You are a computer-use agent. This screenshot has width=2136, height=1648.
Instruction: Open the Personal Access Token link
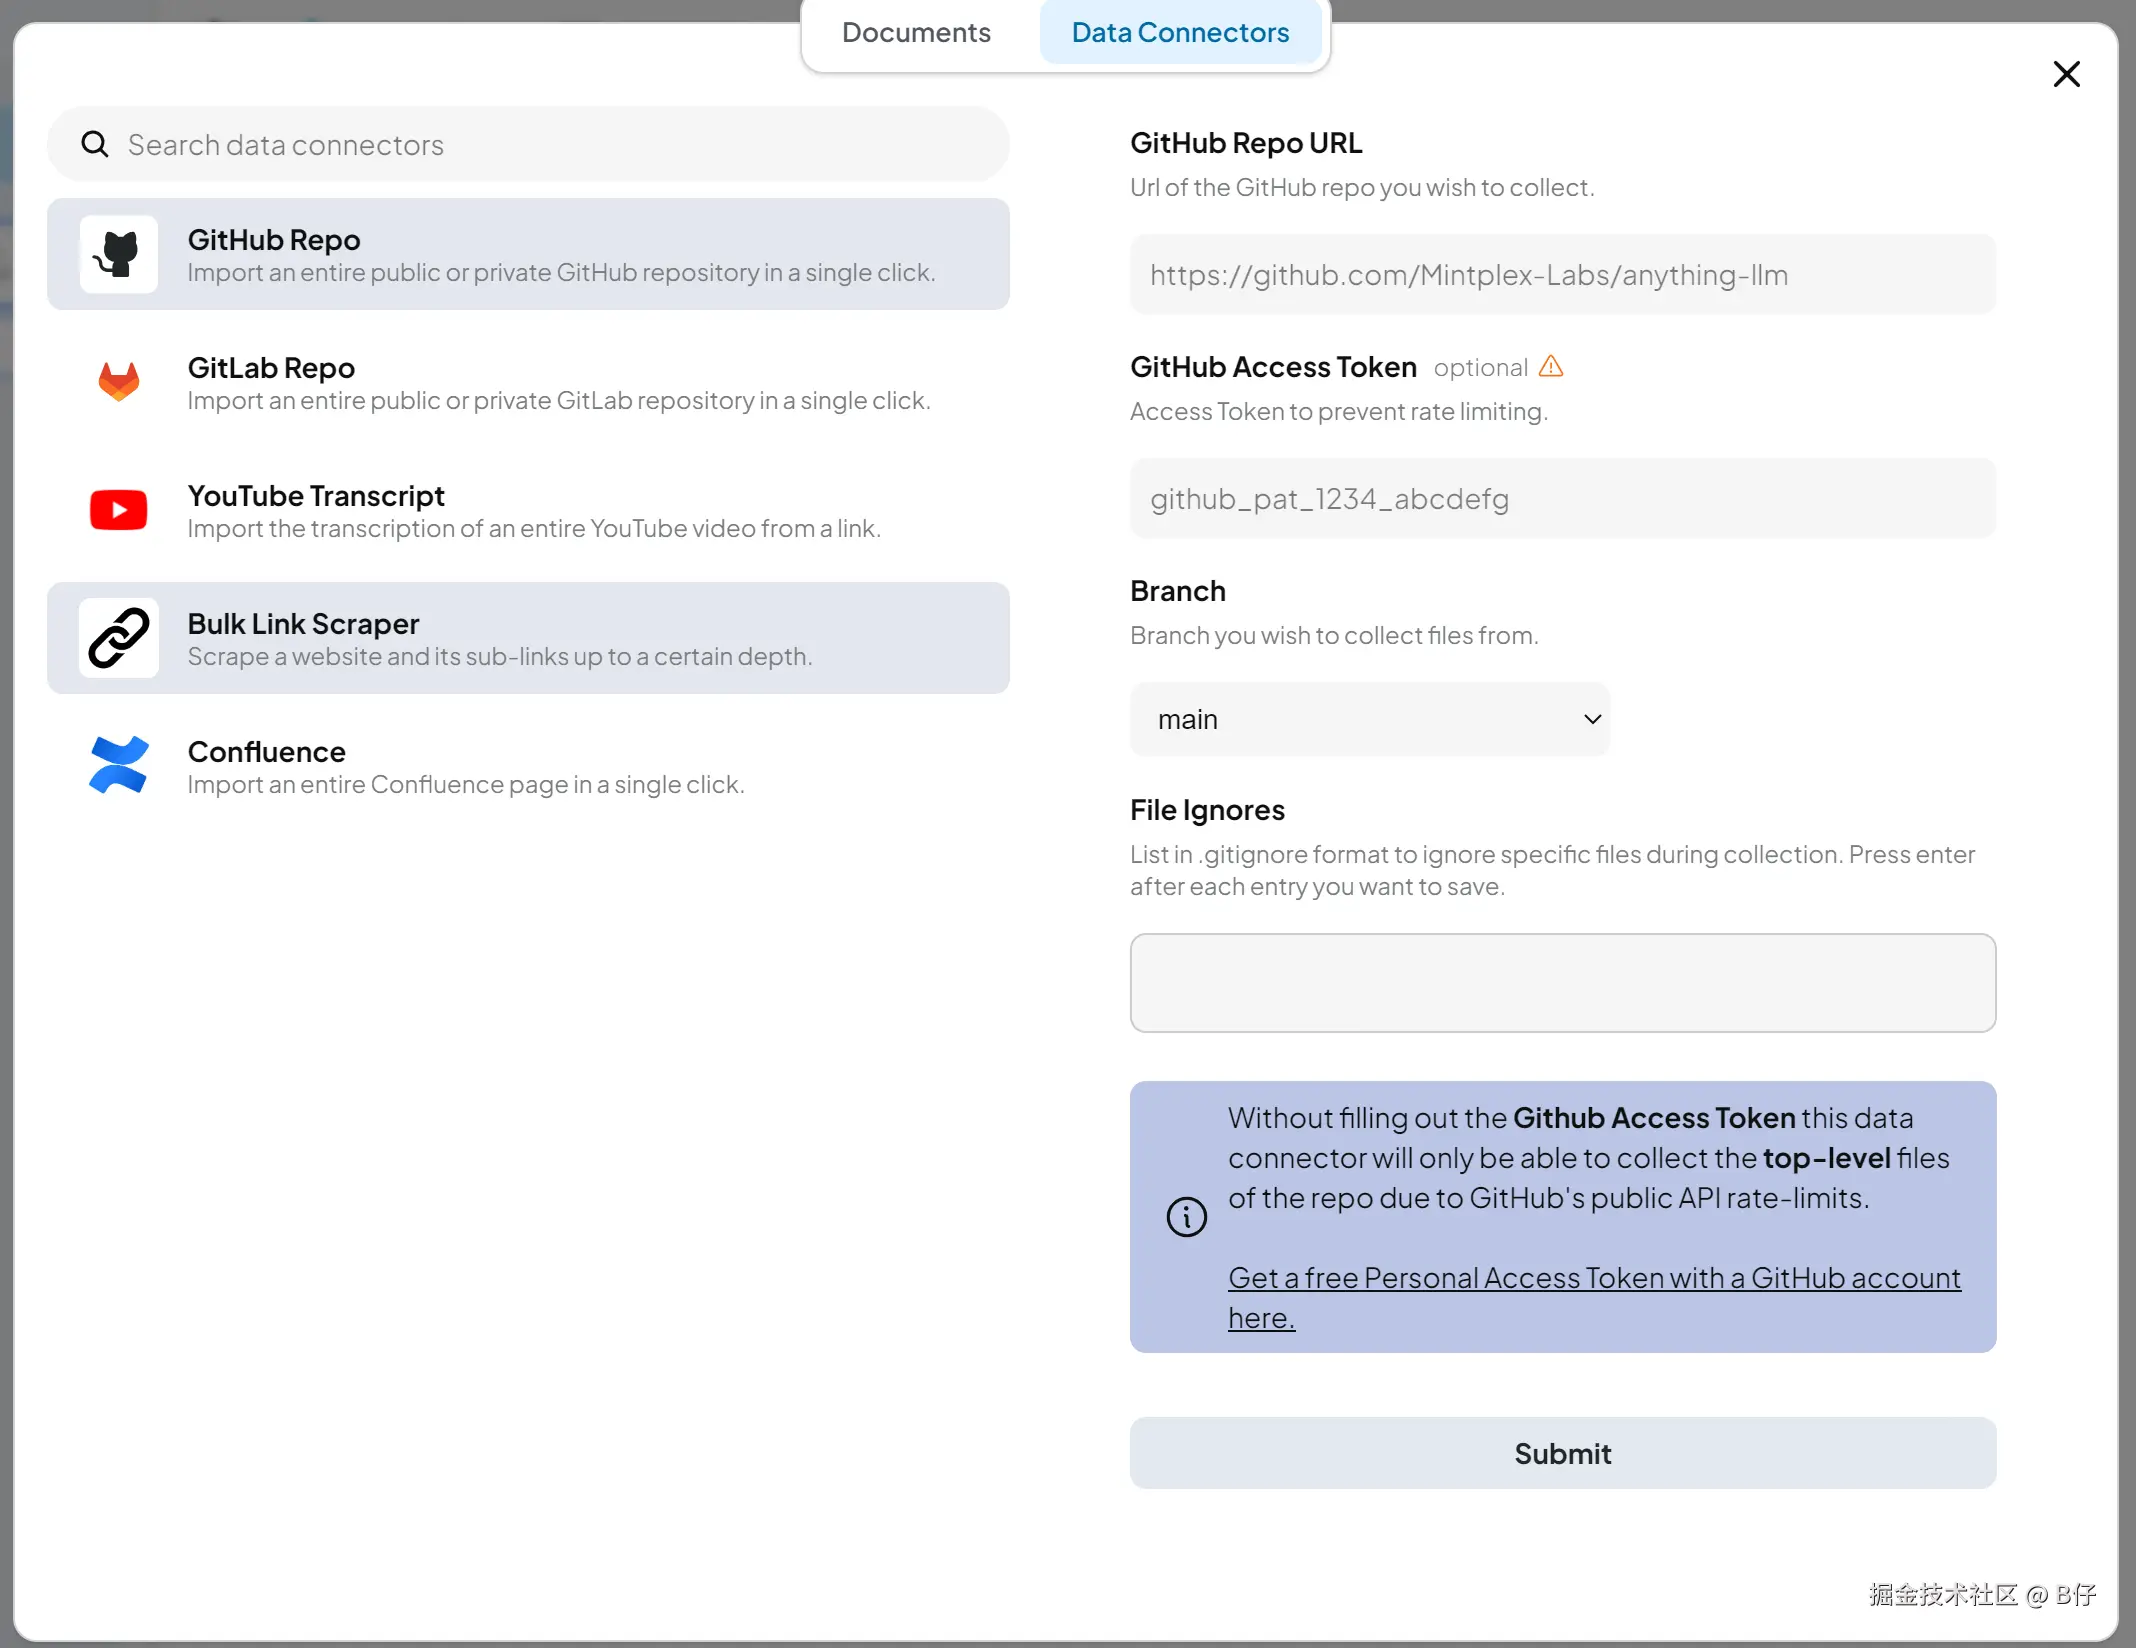(1593, 1278)
